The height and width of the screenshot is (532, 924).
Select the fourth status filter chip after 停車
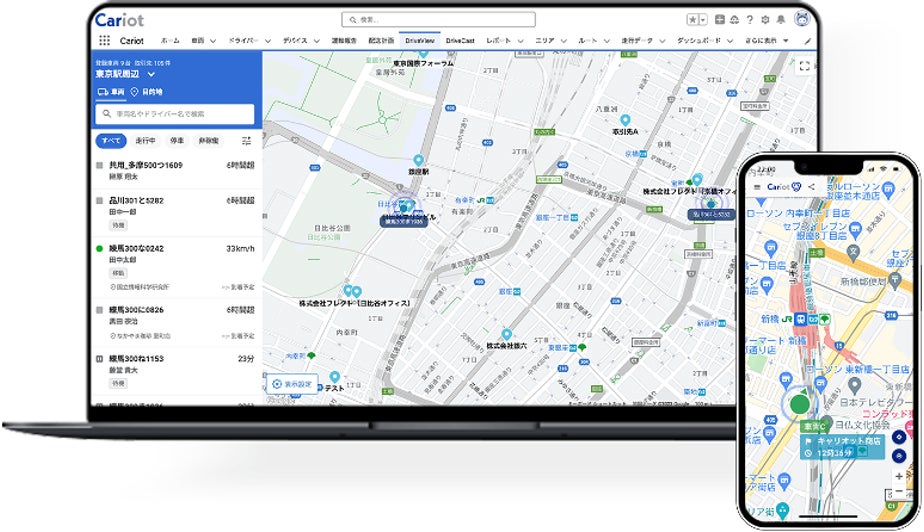[209, 140]
